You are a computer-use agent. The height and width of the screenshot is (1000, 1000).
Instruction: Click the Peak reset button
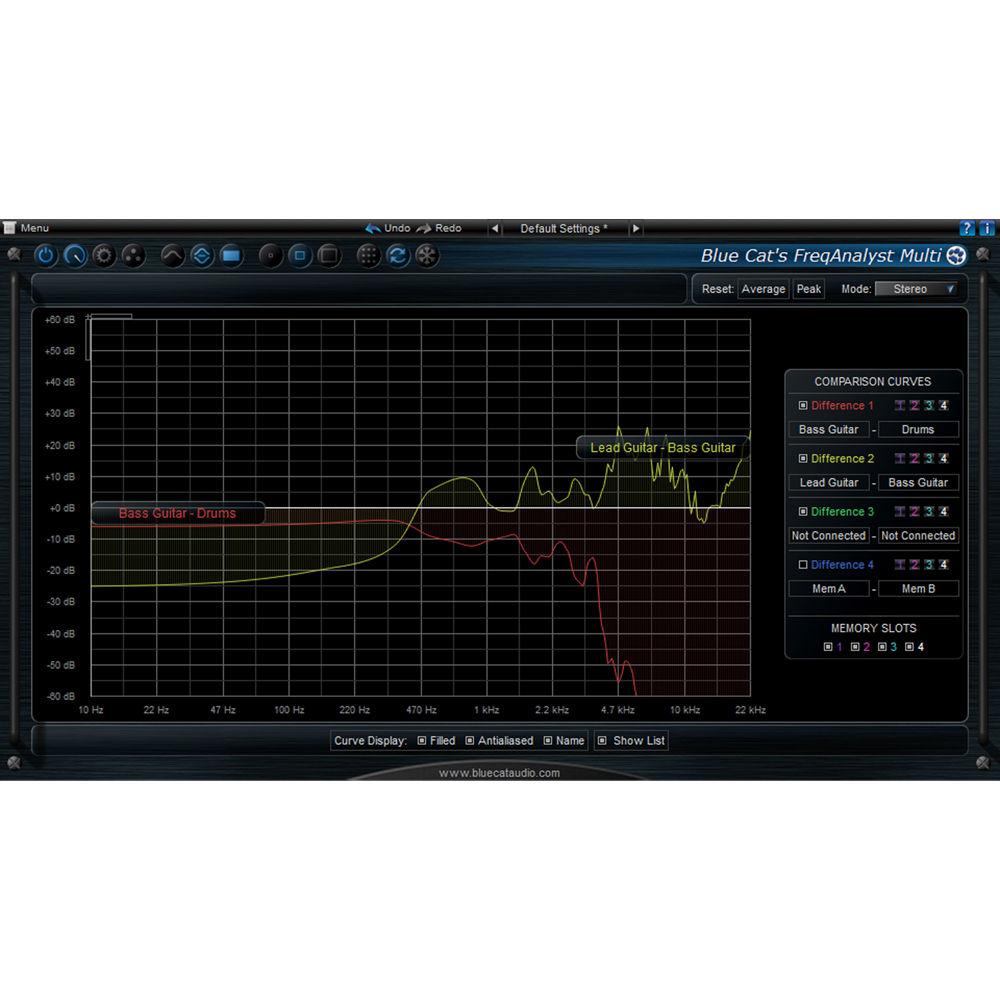[808, 289]
